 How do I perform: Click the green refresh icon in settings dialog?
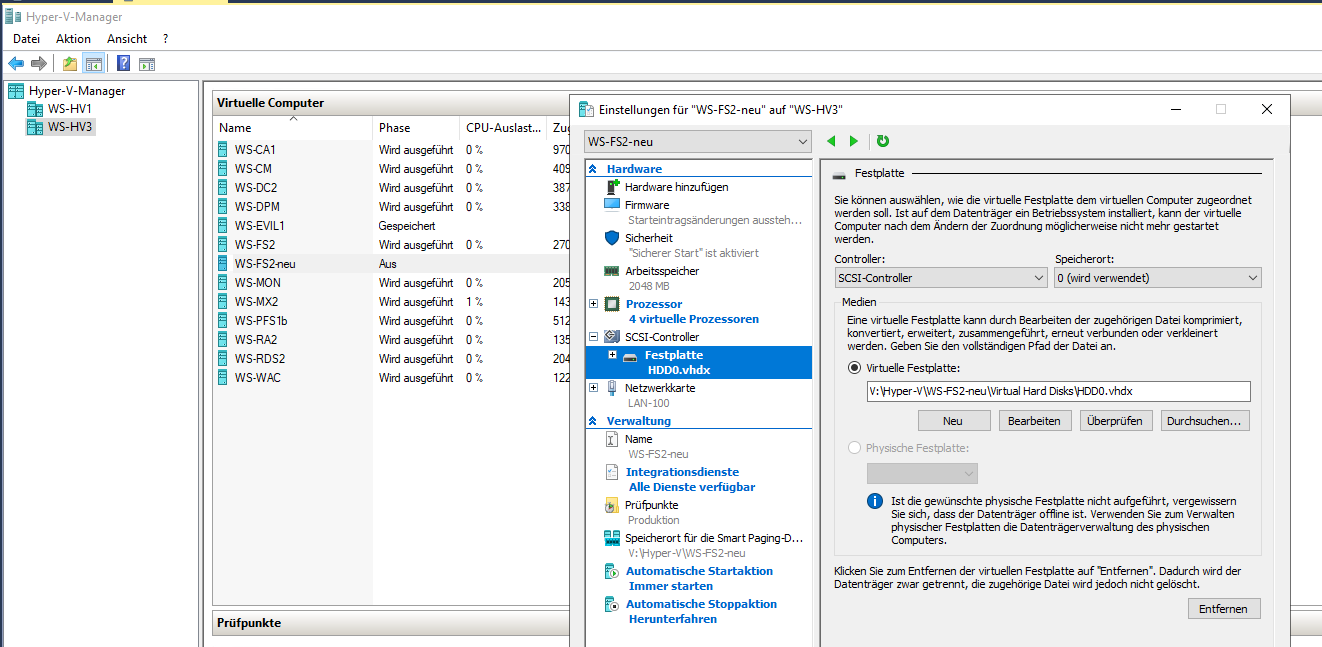[883, 142]
